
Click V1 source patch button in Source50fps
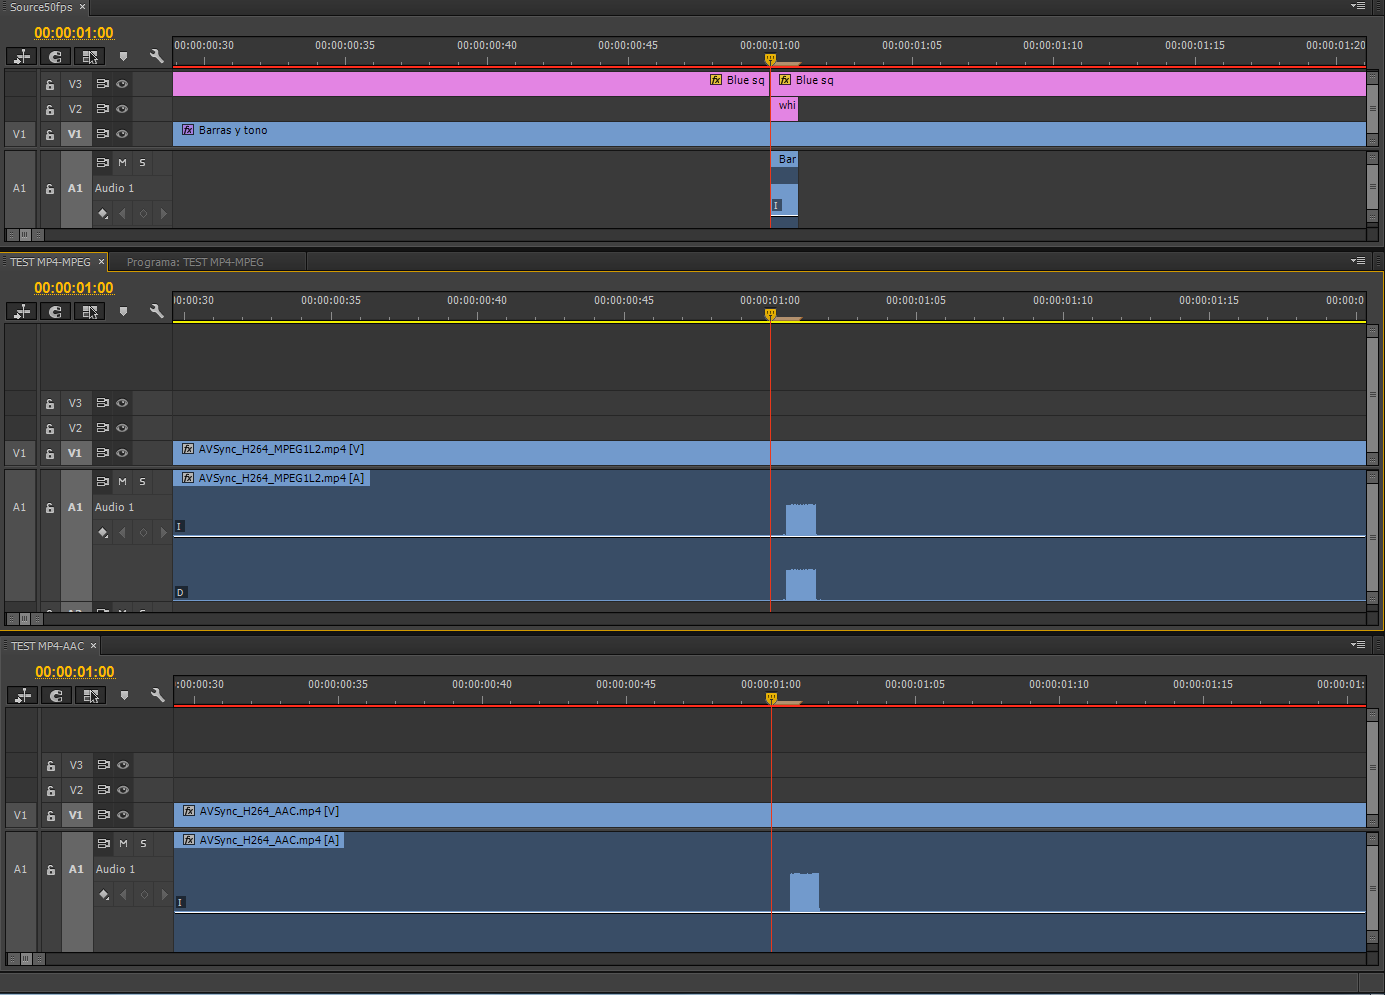click(19, 134)
